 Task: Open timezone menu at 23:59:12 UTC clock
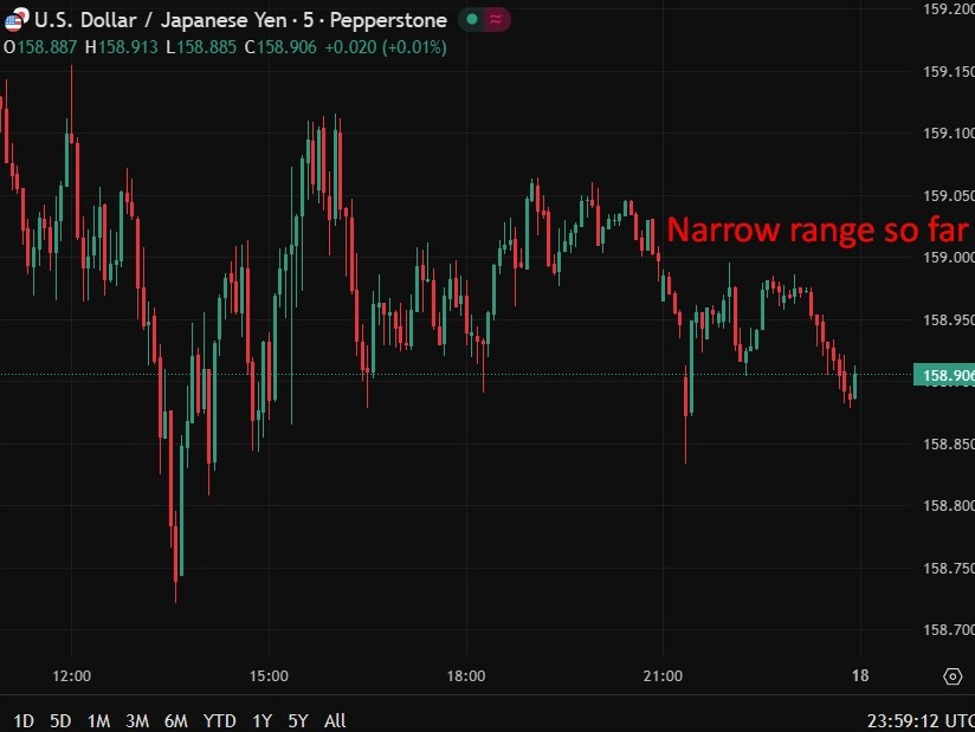[x=918, y=720]
